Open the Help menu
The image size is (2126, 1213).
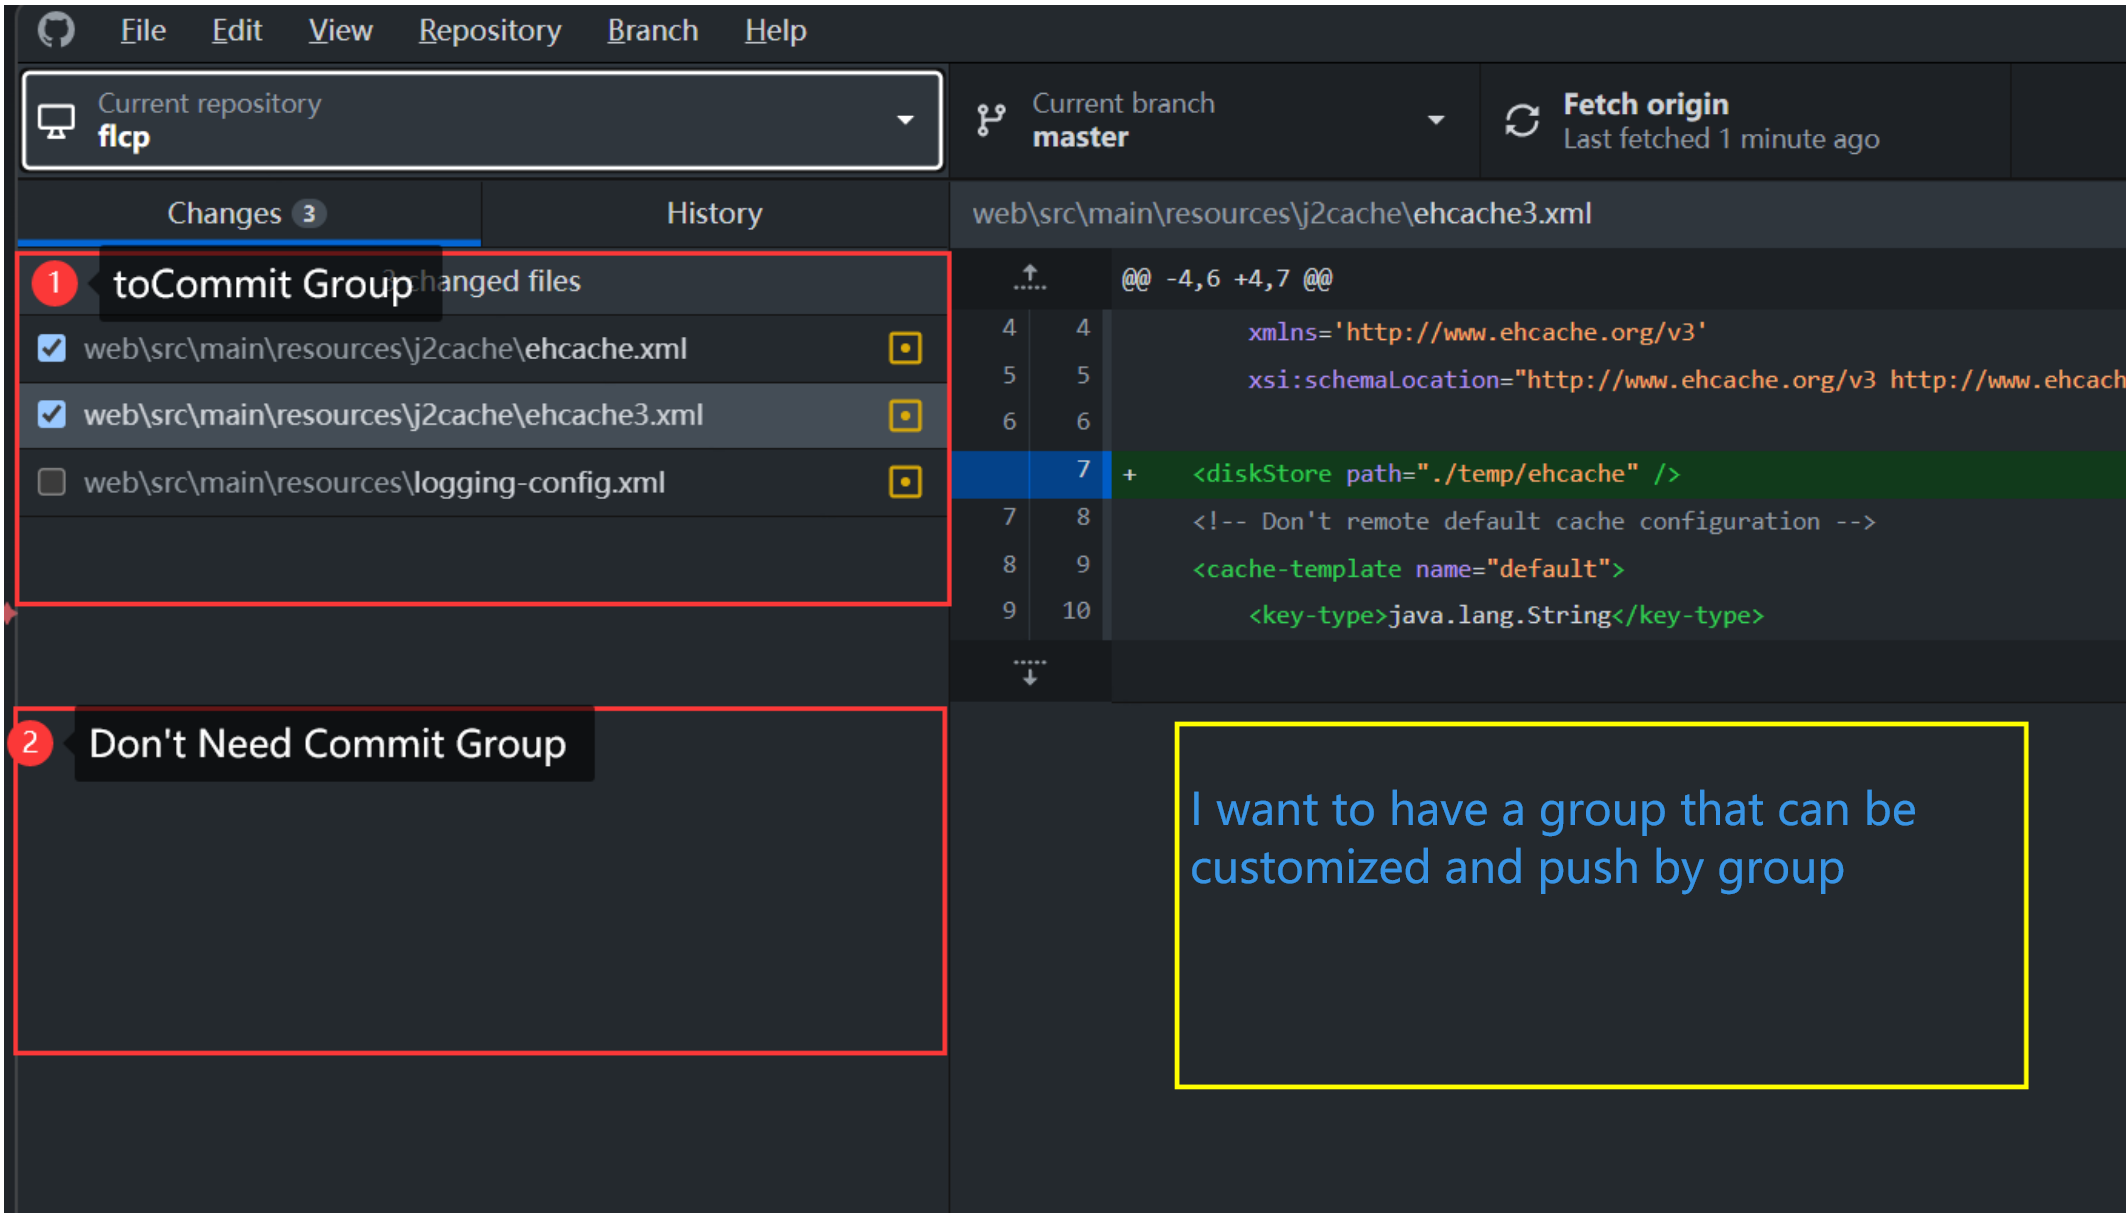pyautogui.click(x=775, y=31)
